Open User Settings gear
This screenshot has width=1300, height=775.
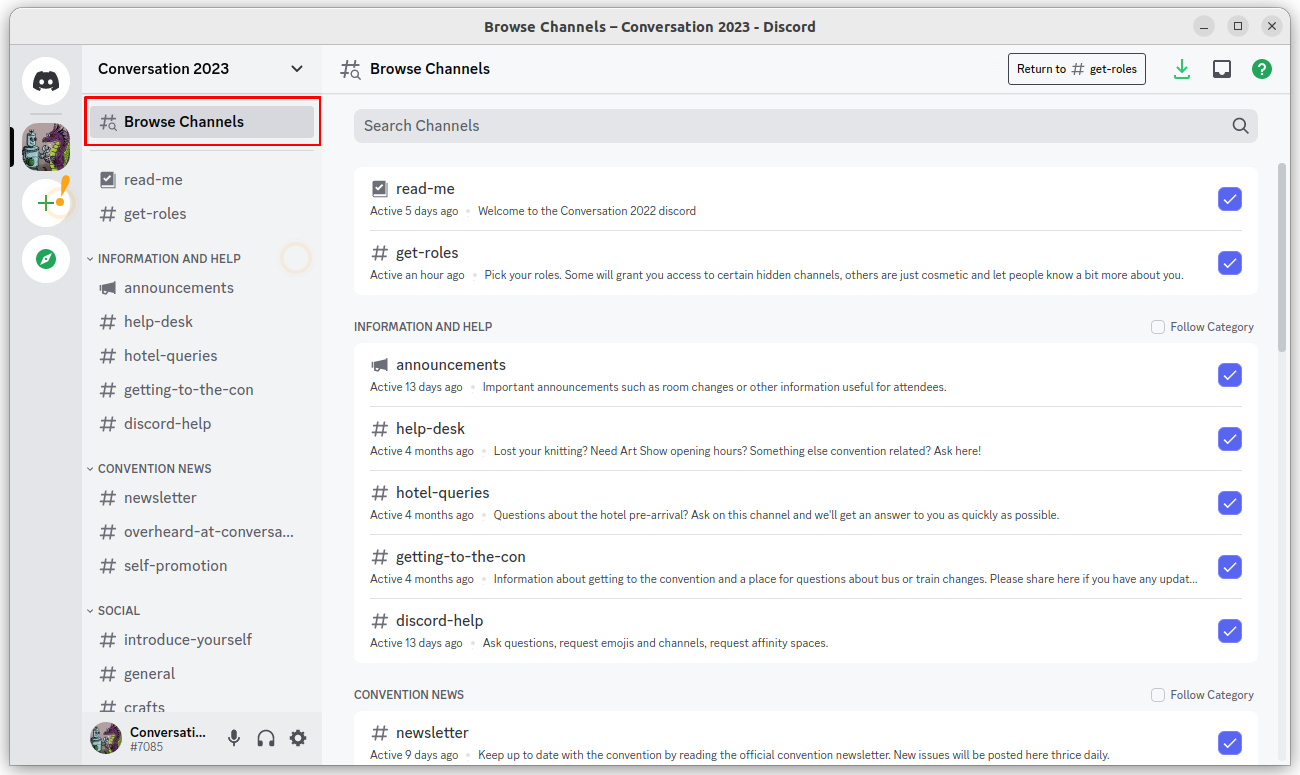point(298,738)
